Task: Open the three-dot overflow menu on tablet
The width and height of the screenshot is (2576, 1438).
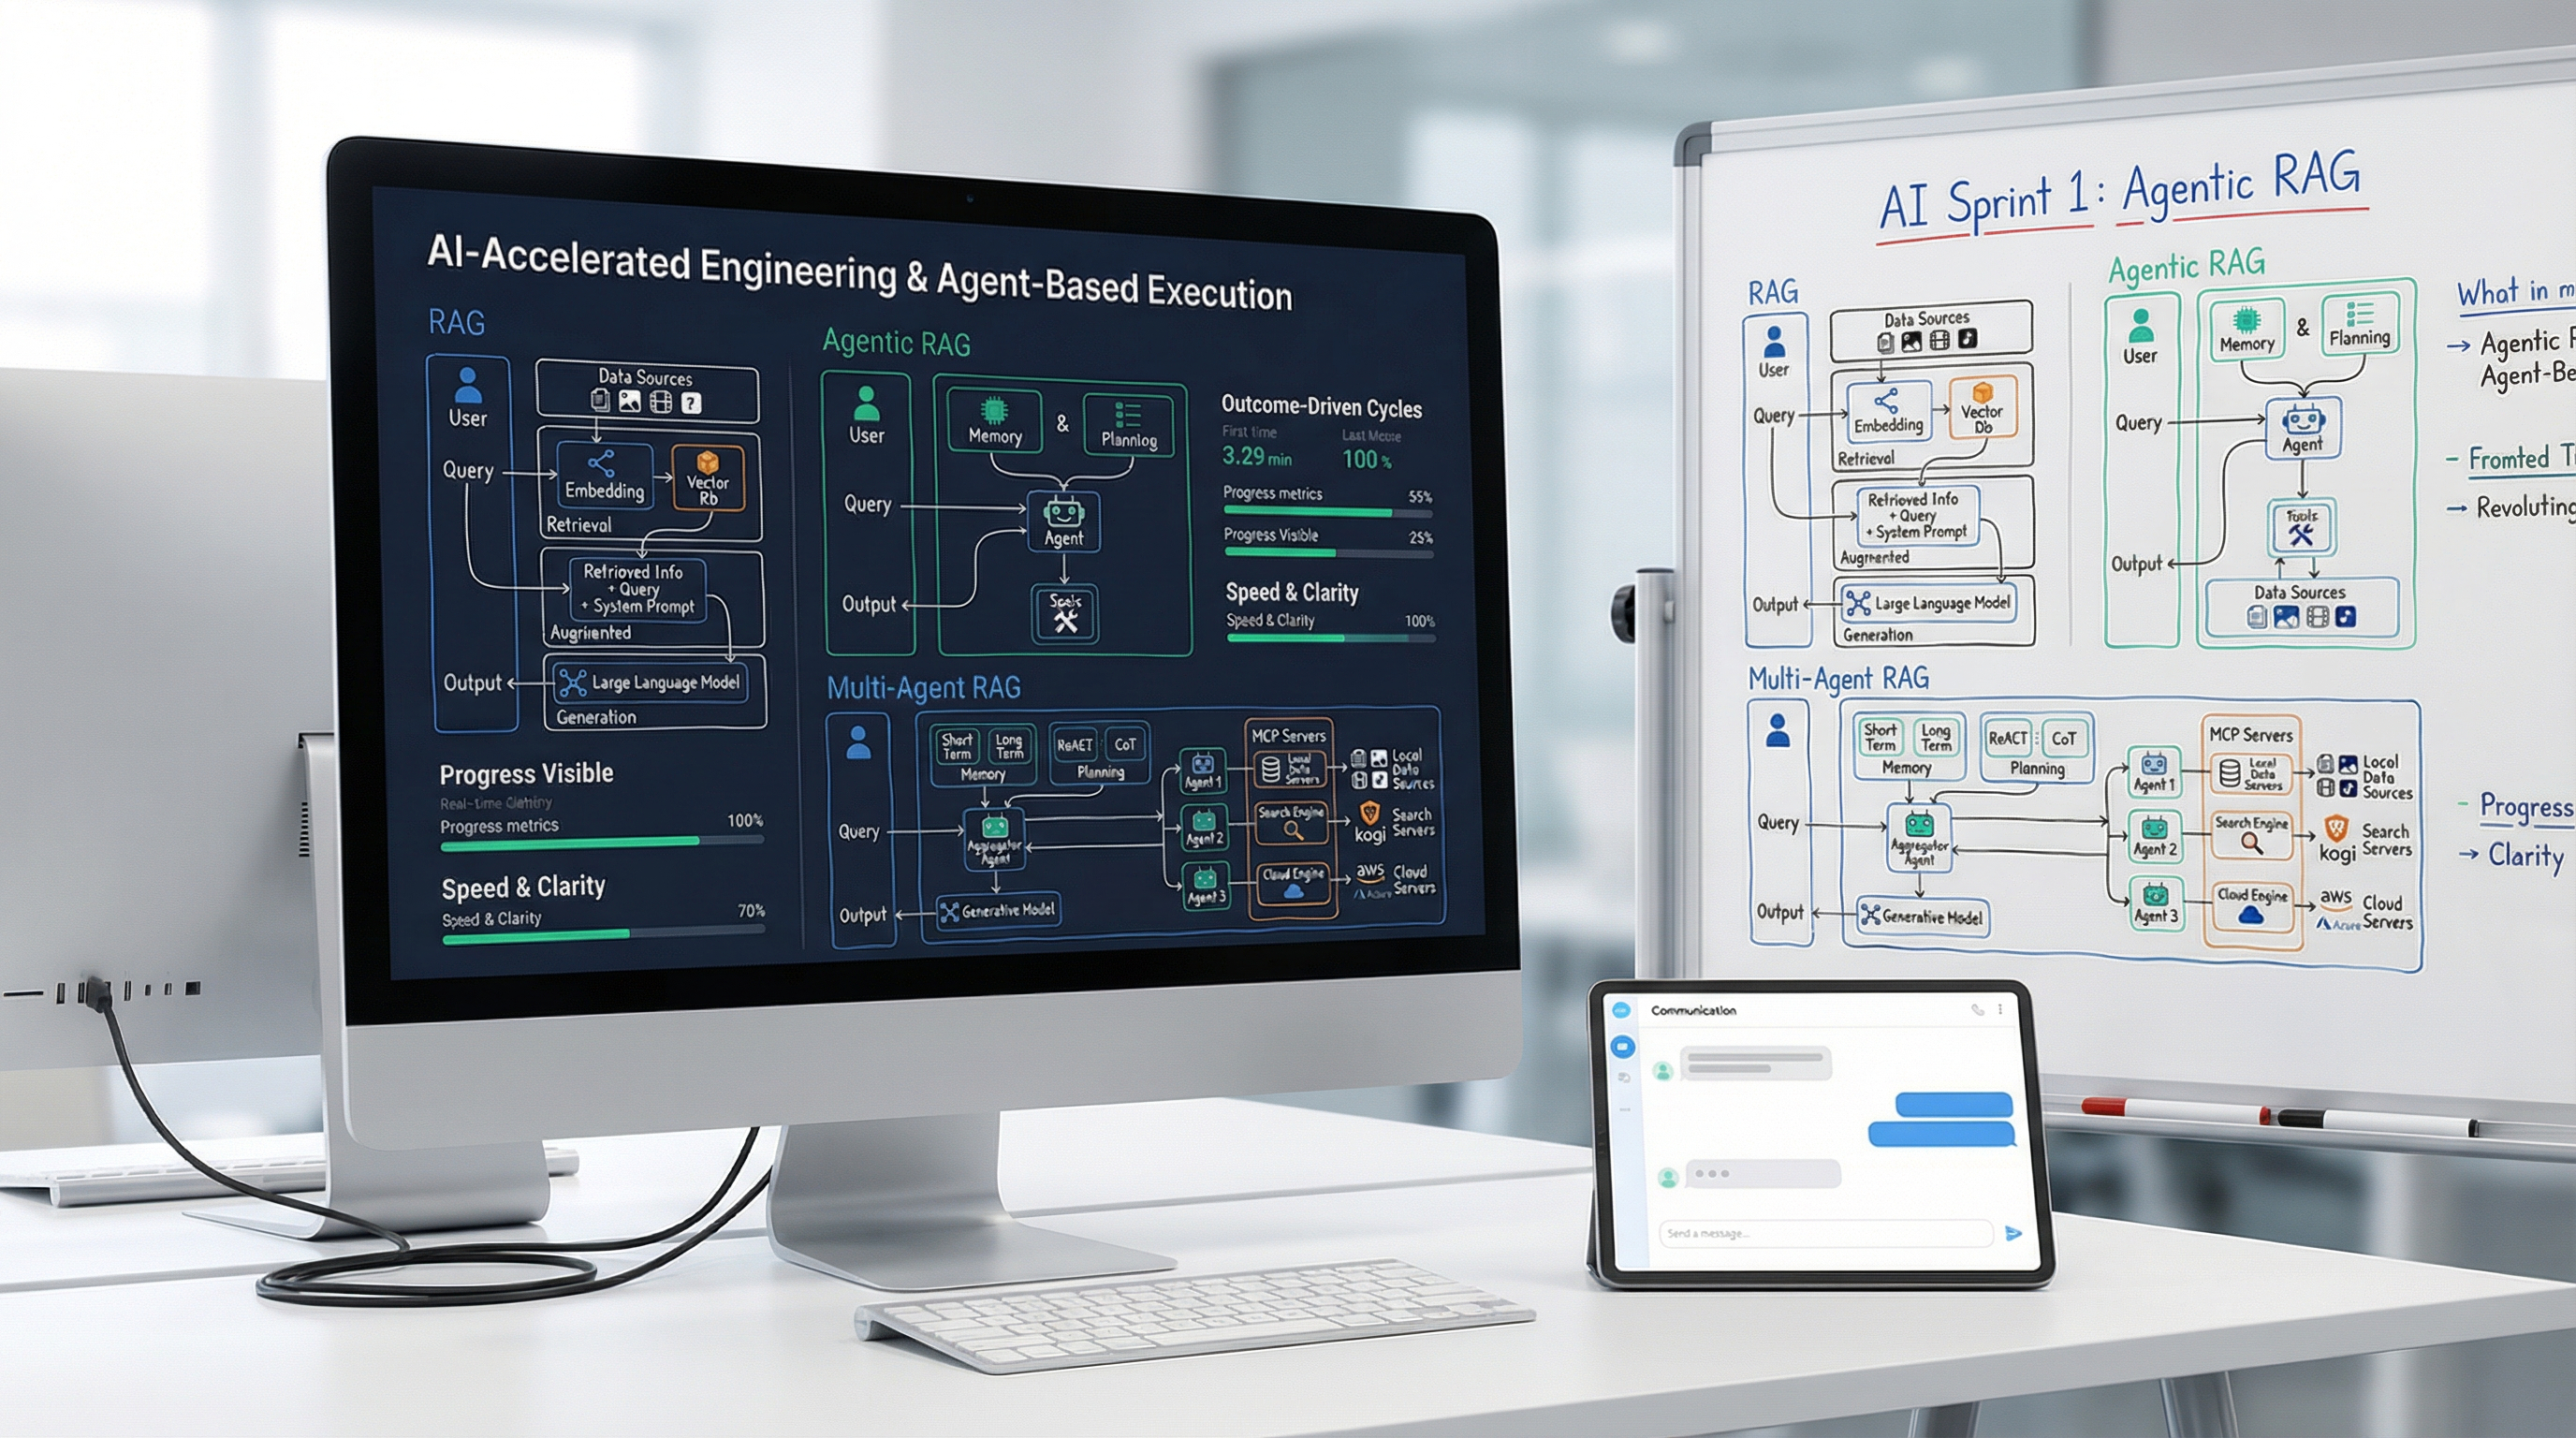Action: pyautogui.click(x=2001, y=1011)
